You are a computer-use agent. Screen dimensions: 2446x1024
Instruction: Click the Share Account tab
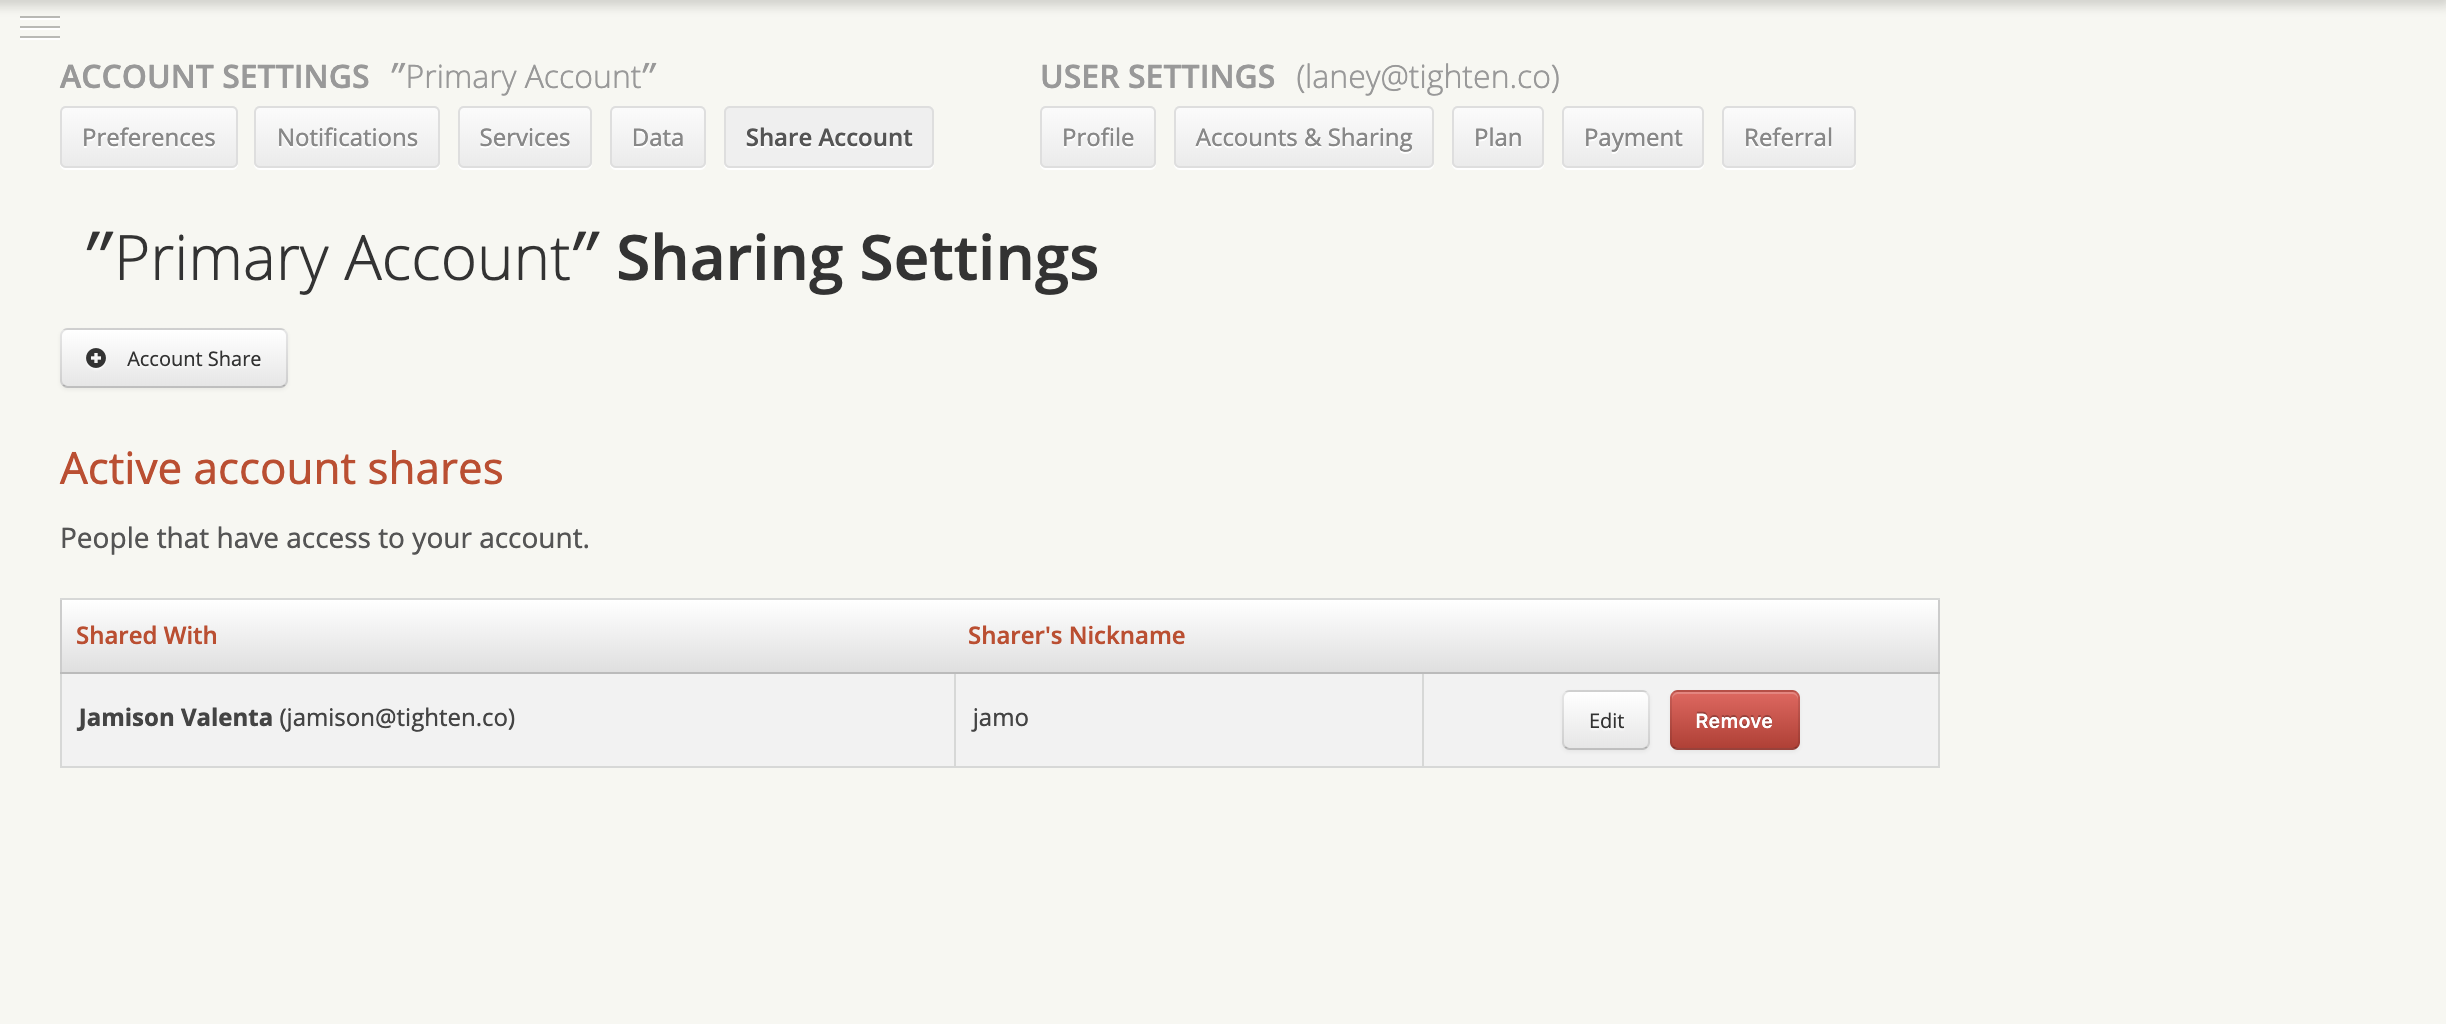coord(828,137)
